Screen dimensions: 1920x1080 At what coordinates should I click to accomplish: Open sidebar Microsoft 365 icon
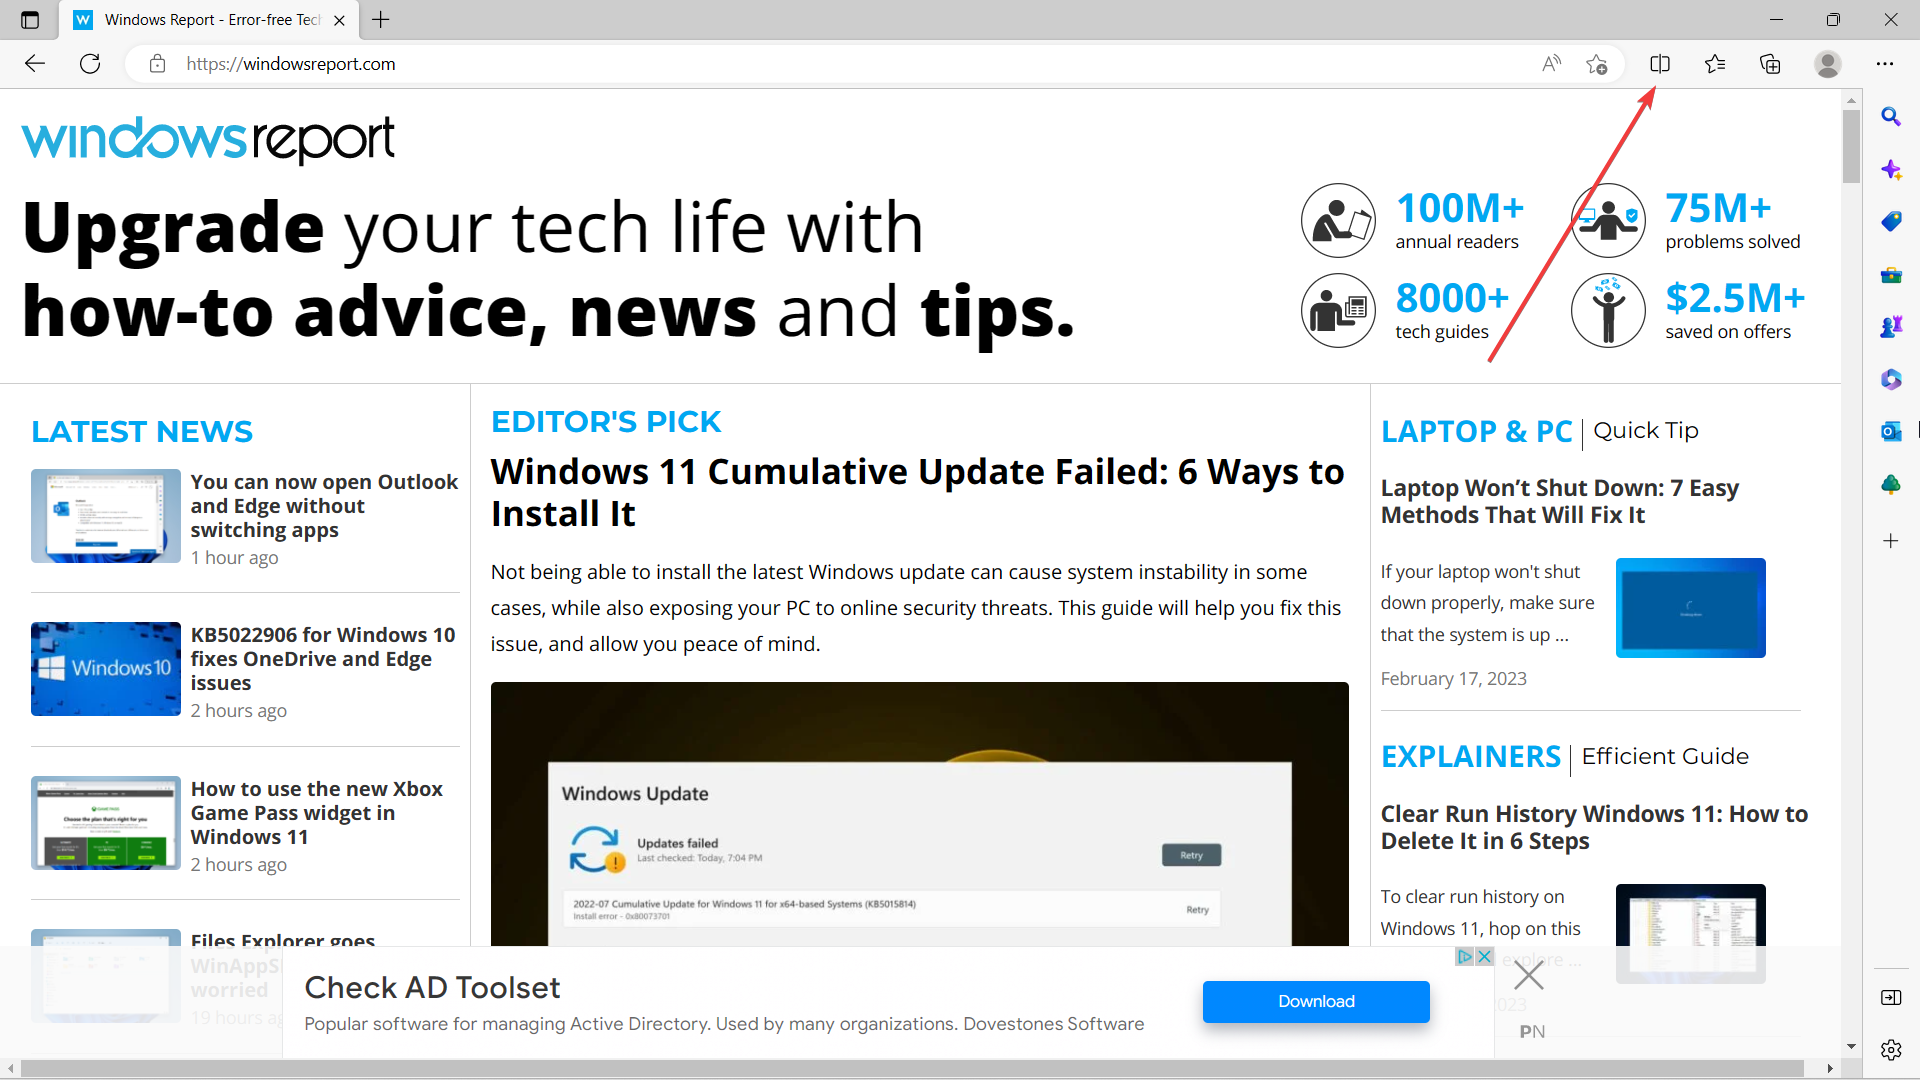coord(1891,380)
